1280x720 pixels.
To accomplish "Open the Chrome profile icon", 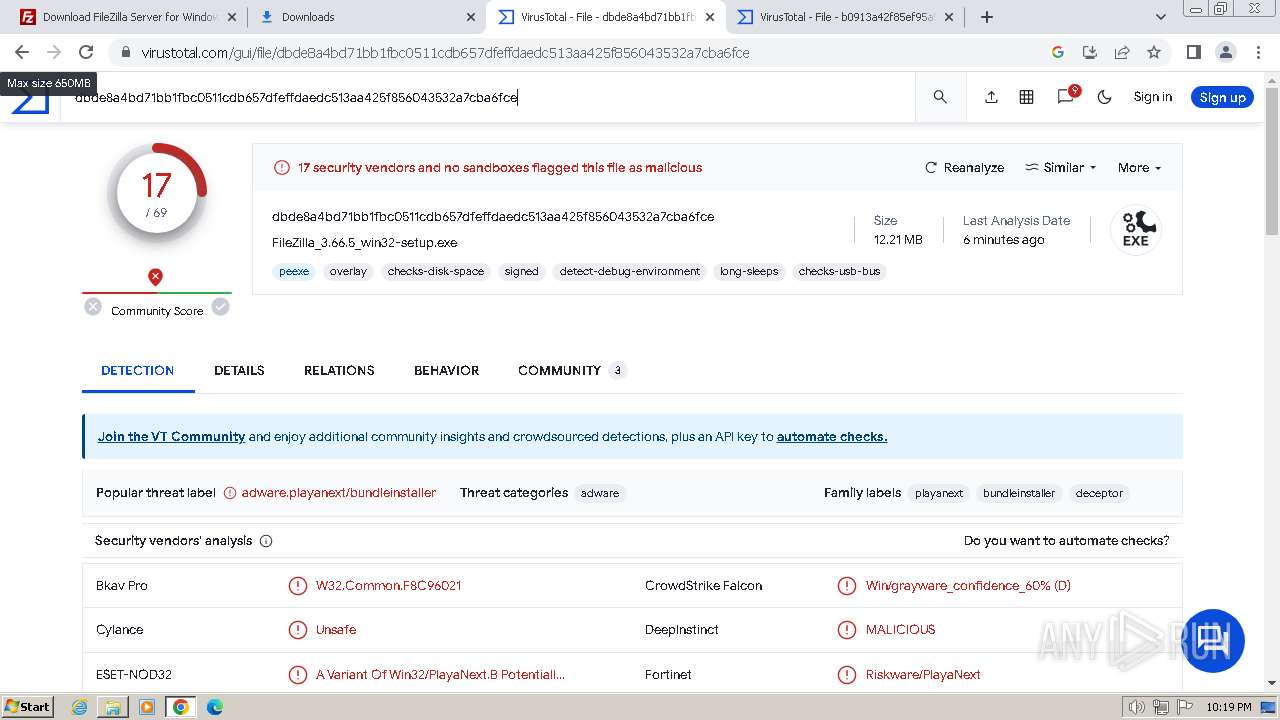I will tap(1226, 52).
